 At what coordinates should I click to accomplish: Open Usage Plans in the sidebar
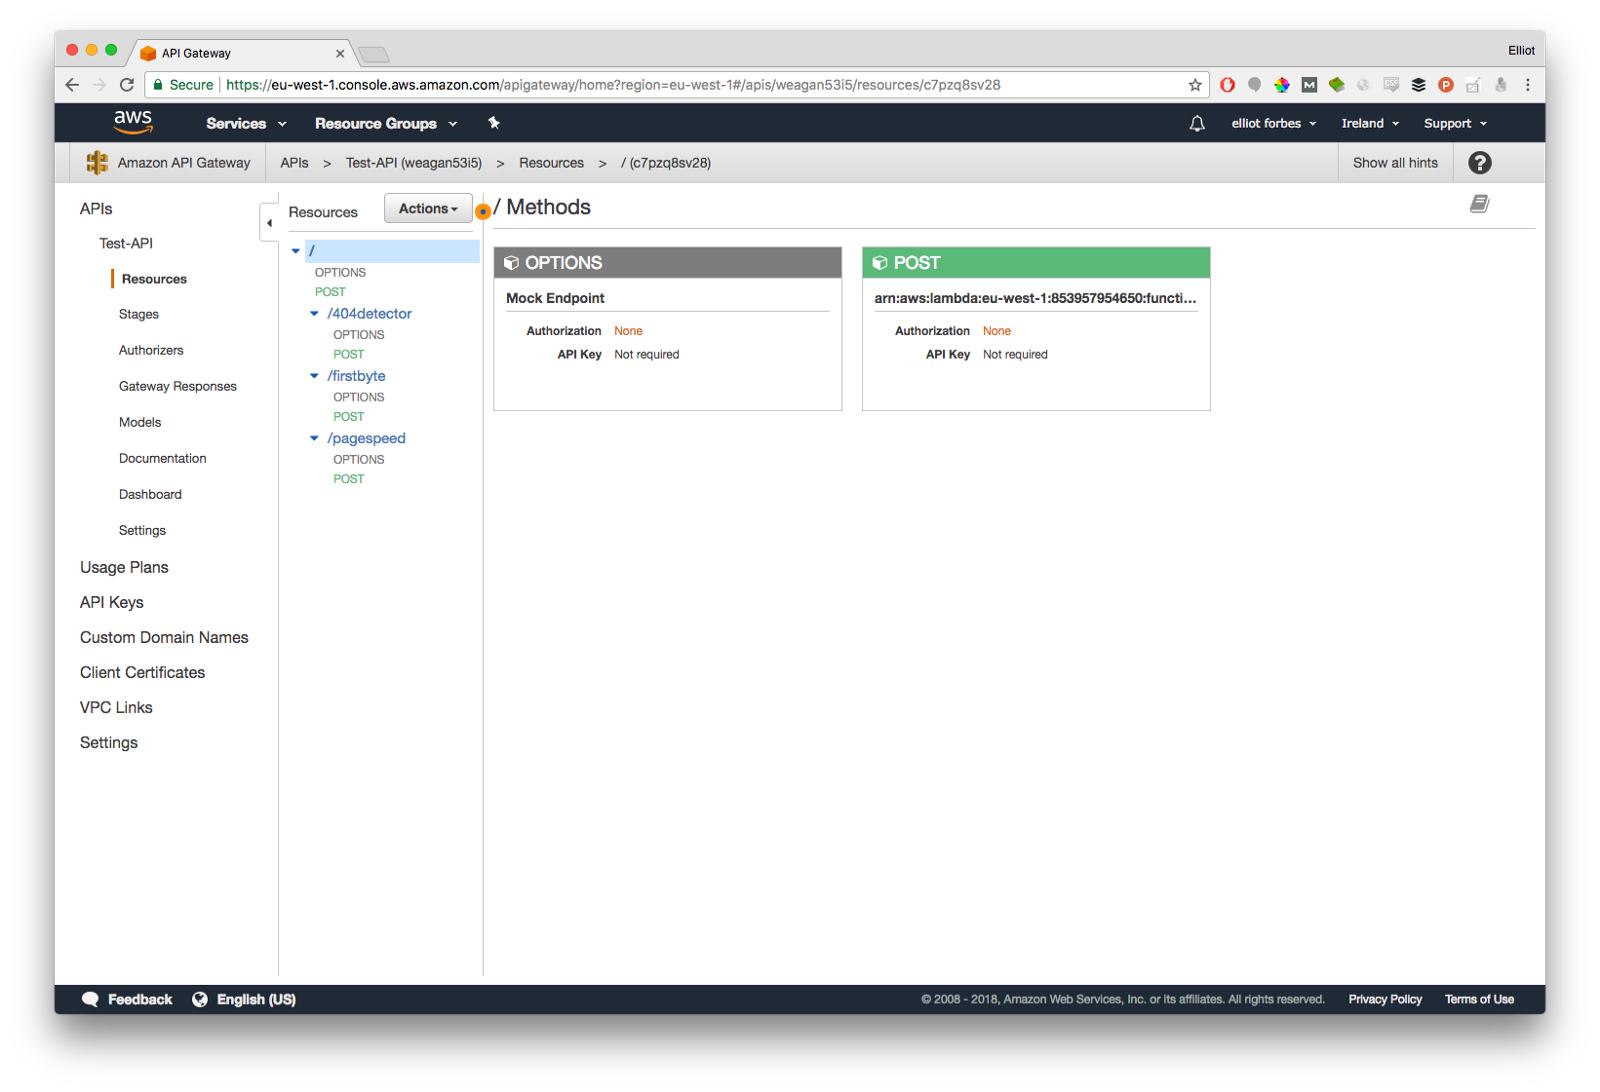coord(124,567)
